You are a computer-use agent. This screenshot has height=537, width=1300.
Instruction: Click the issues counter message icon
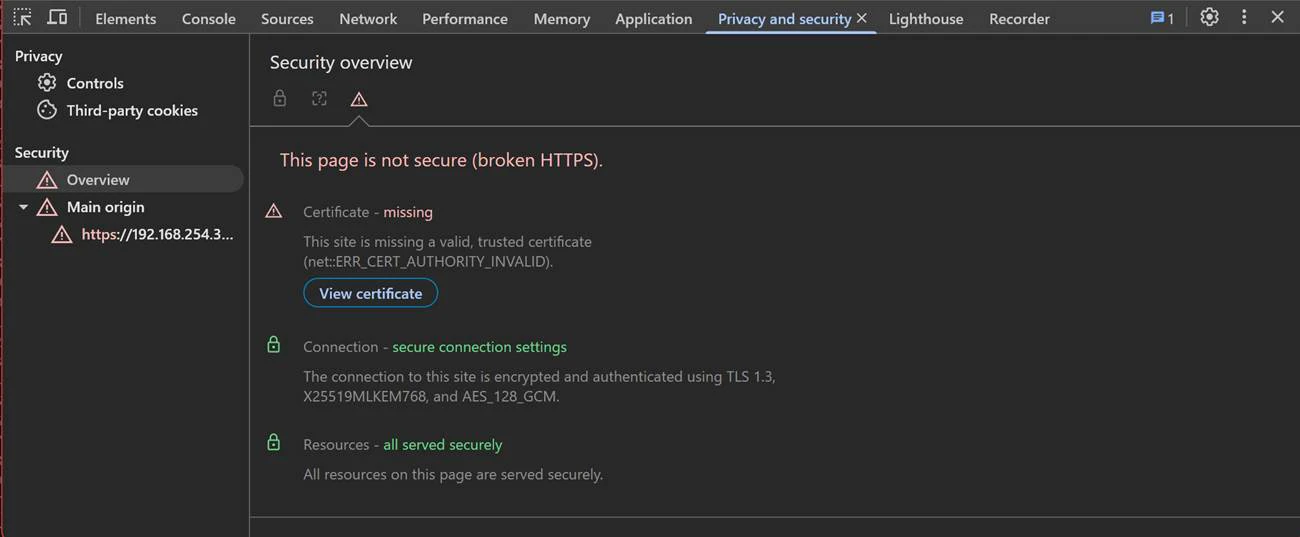pos(1162,18)
